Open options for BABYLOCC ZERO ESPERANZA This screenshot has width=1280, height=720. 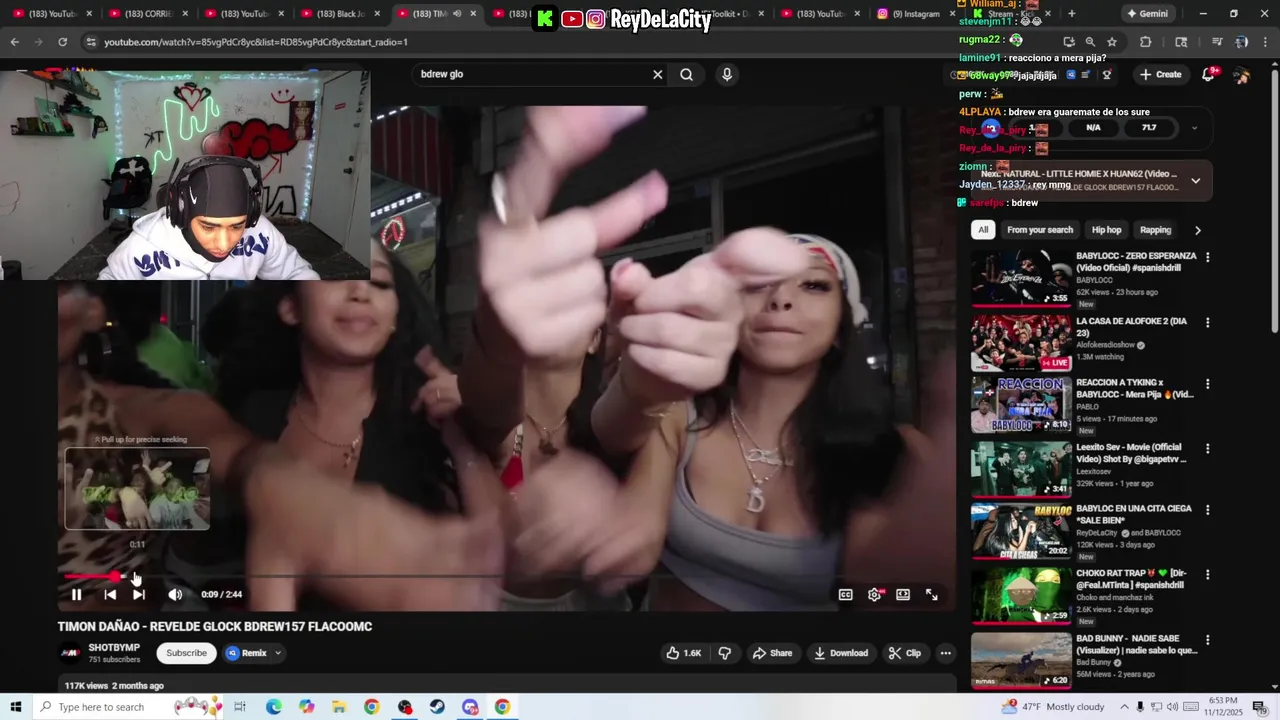coord(1207,258)
